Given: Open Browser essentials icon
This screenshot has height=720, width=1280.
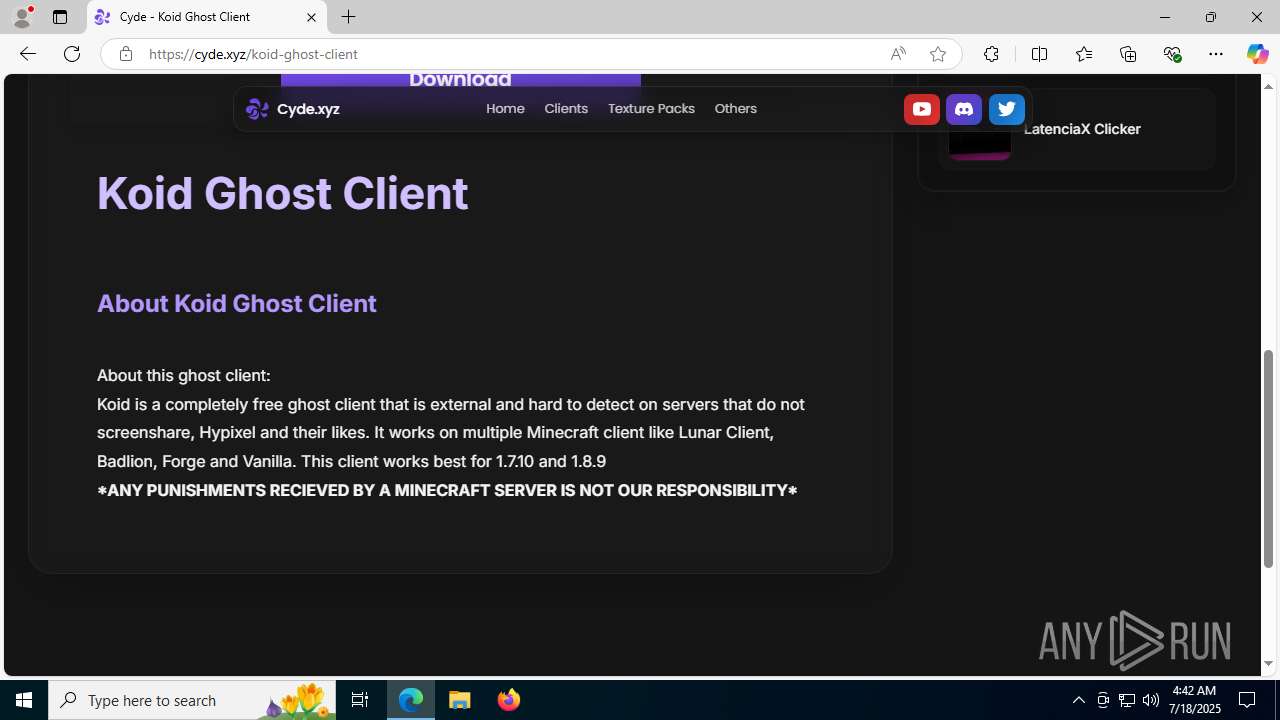Looking at the screenshot, I should click(x=1172, y=54).
